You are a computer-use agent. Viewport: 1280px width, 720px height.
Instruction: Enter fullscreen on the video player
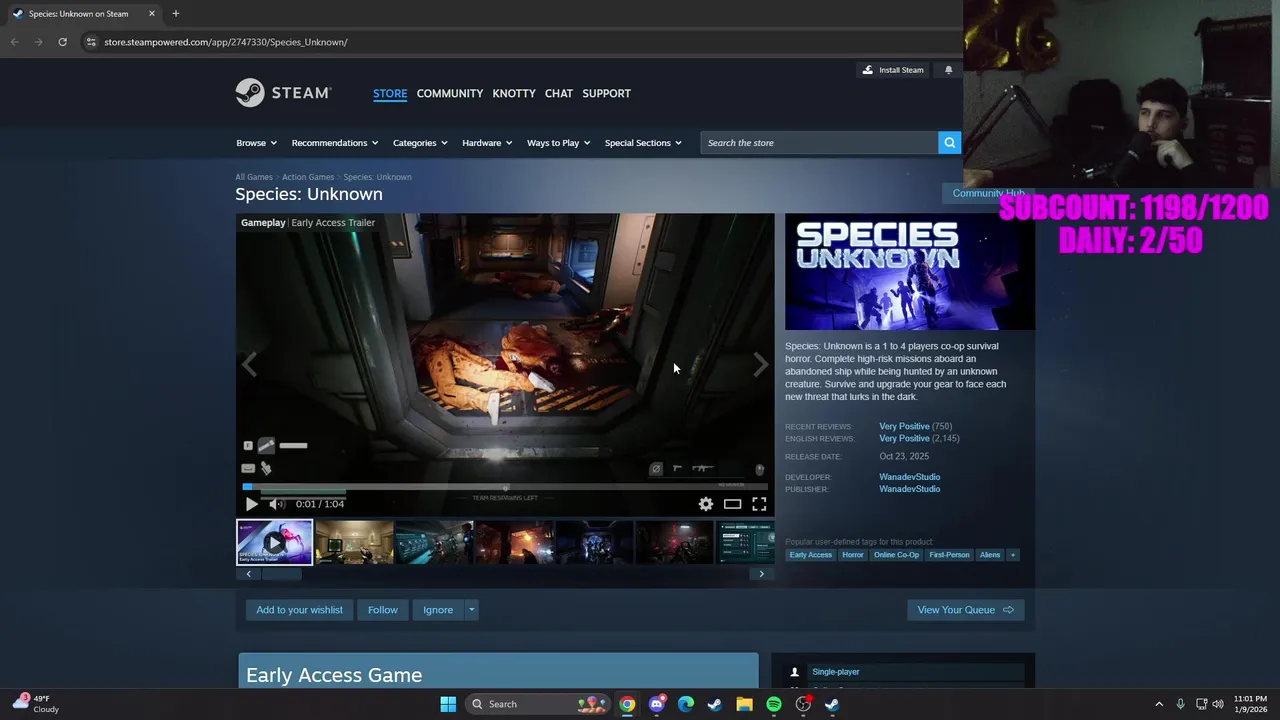759,504
